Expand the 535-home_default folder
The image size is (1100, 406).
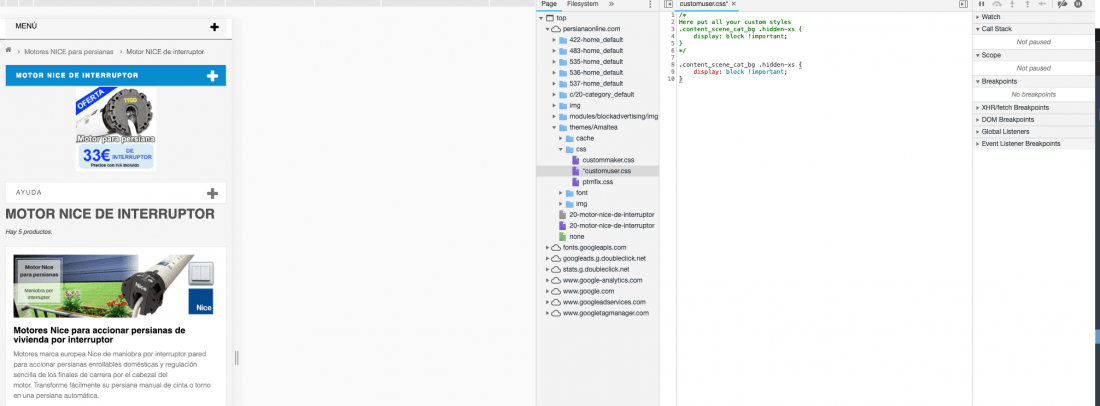click(554, 62)
